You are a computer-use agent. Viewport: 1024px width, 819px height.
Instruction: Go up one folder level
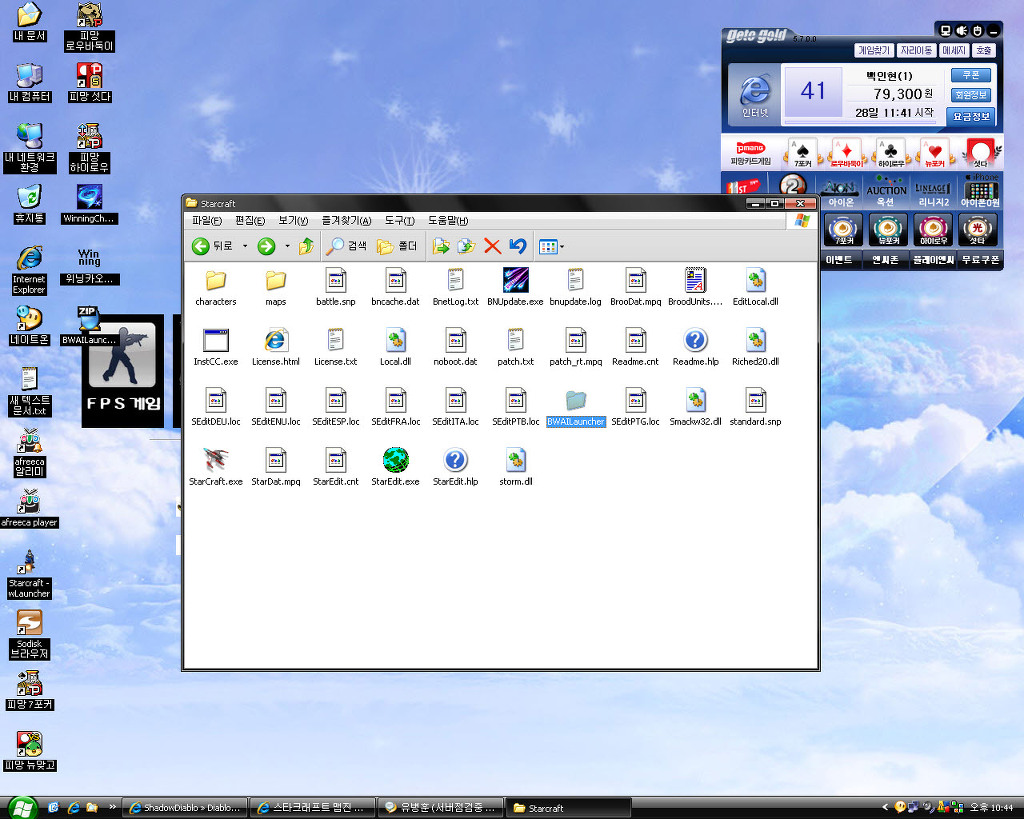[x=306, y=246]
